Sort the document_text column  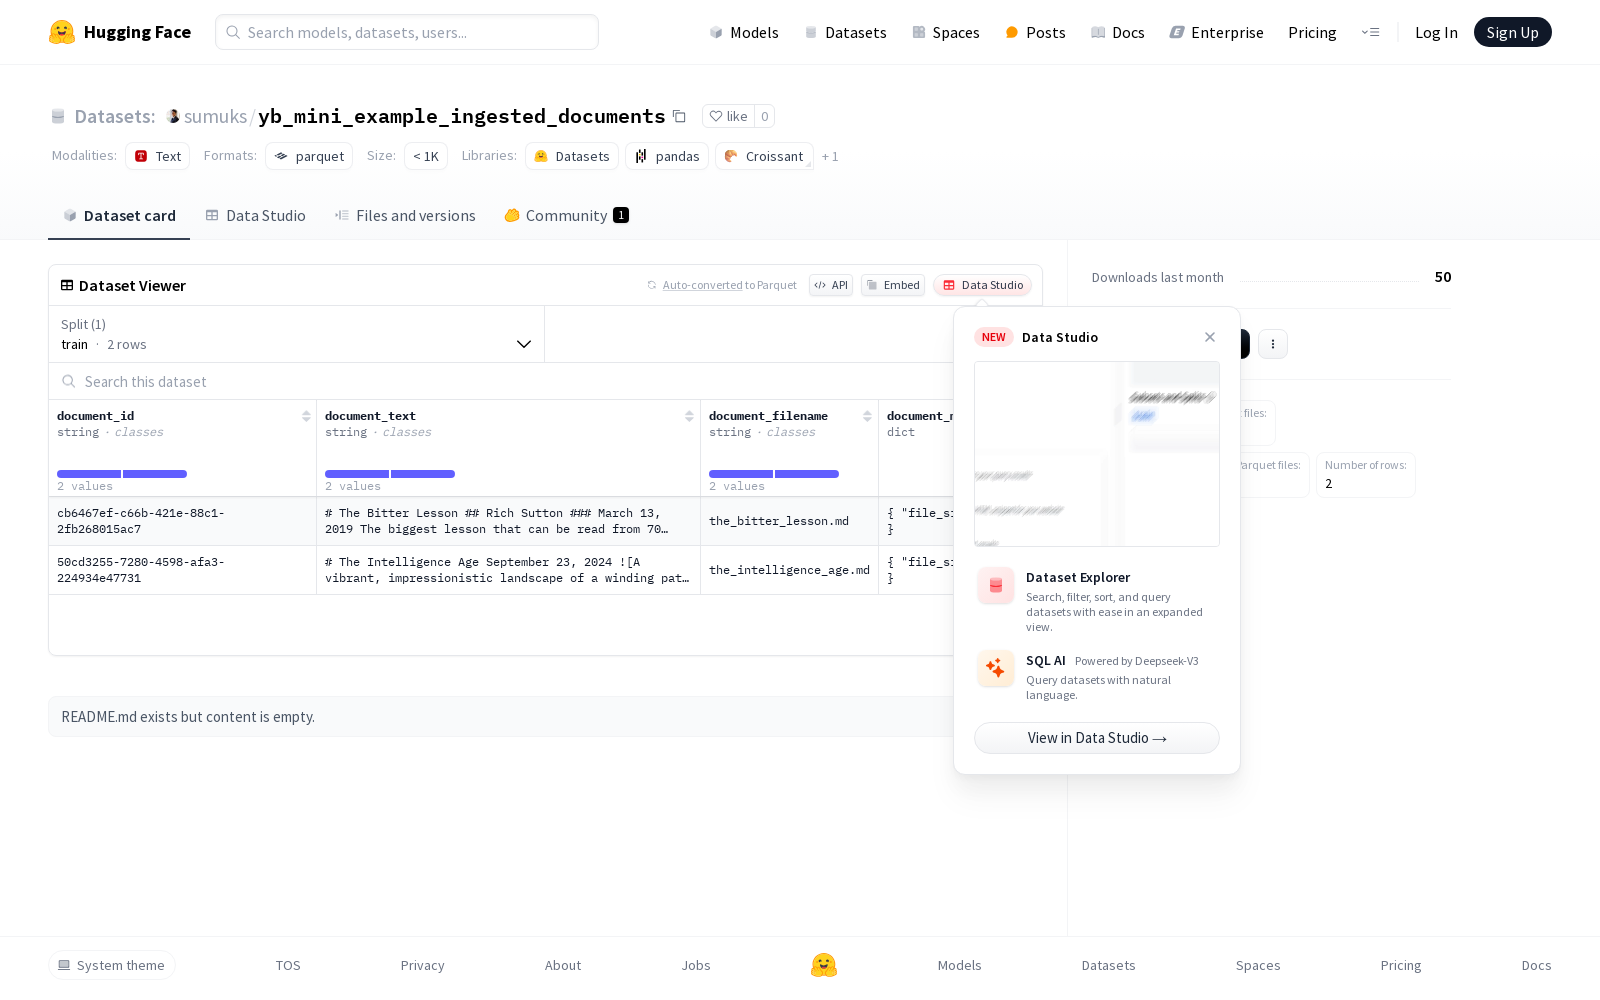click(x=689, y=416)
